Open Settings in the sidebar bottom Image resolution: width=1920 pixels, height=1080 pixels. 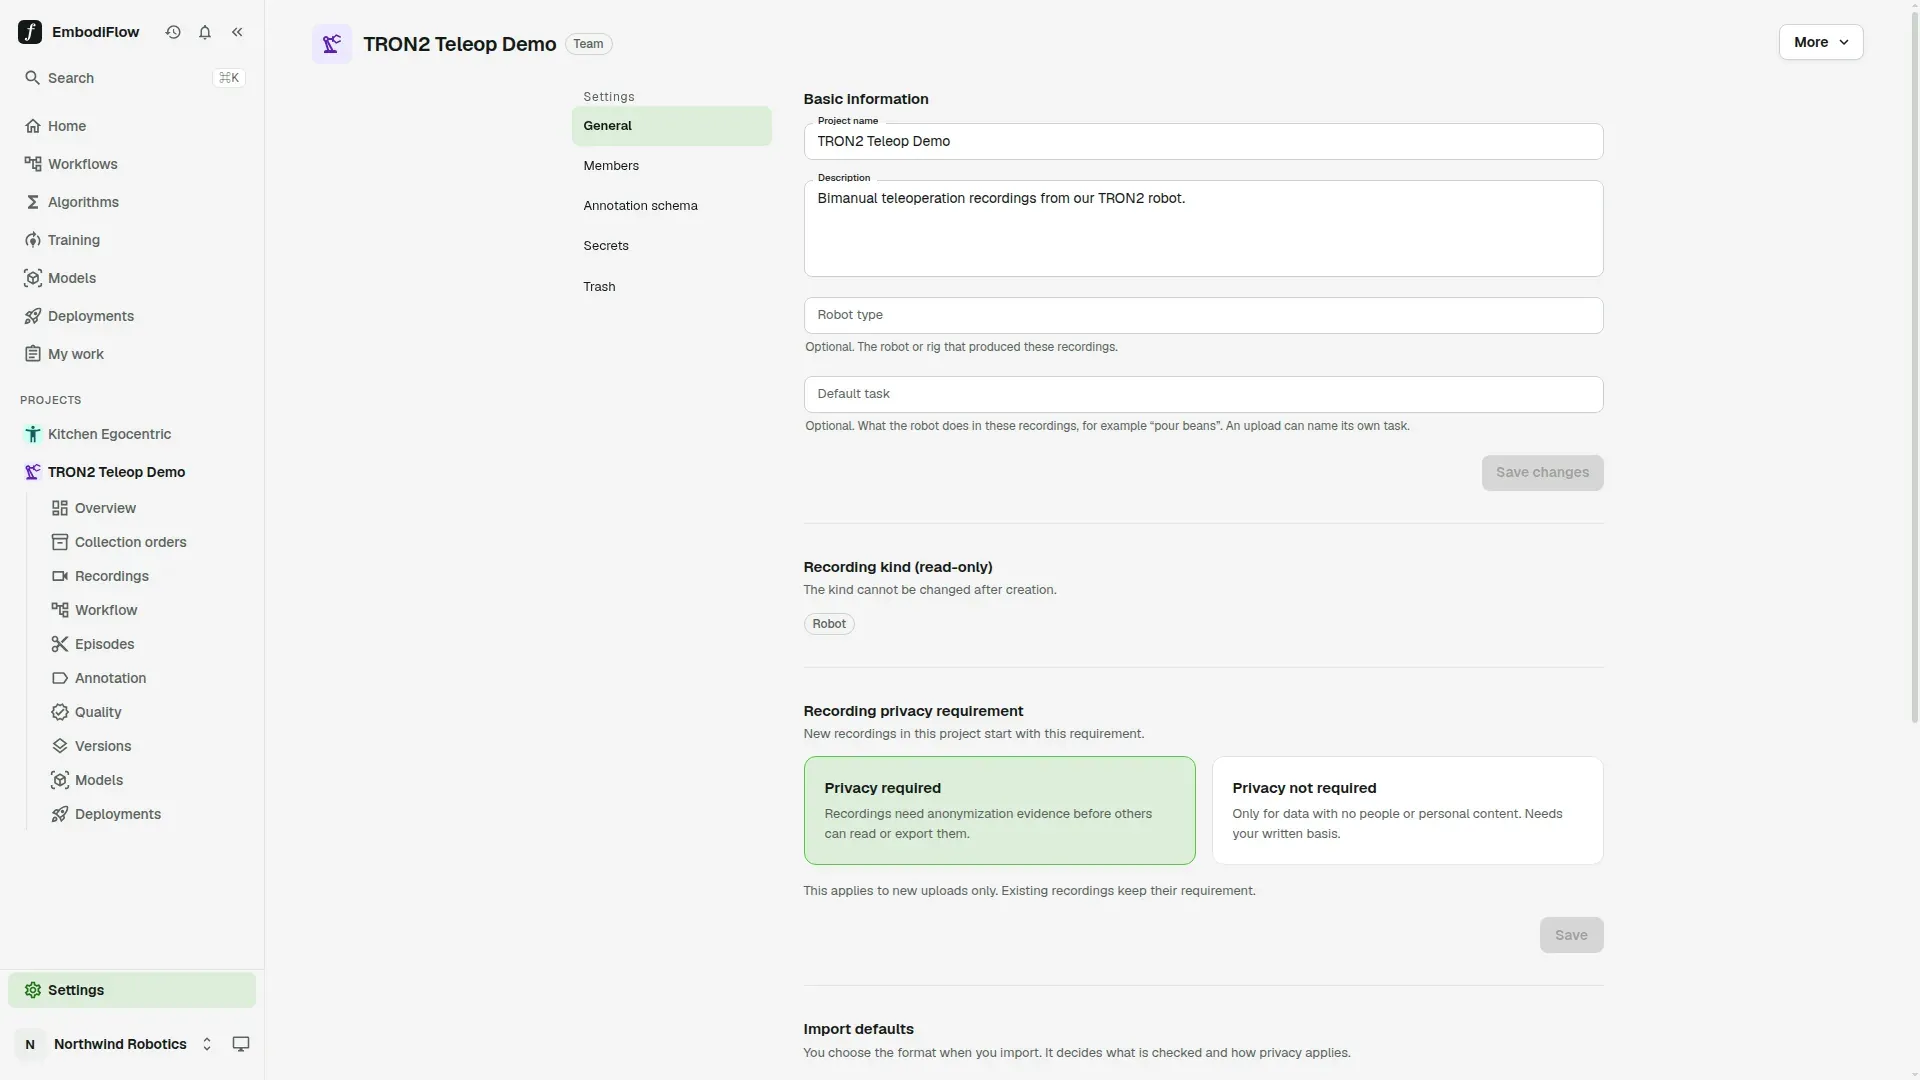[x=132, y=990]
